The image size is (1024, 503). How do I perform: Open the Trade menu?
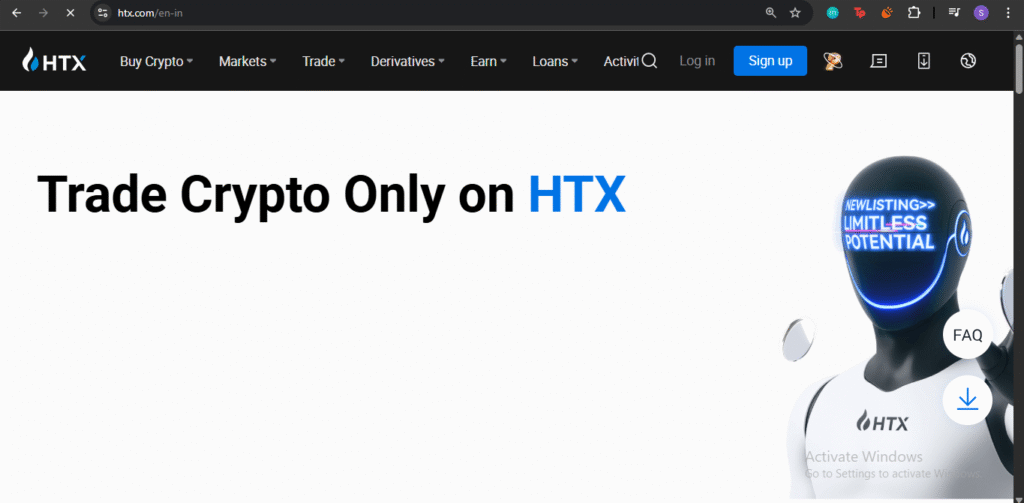click(x=323, y=61)
